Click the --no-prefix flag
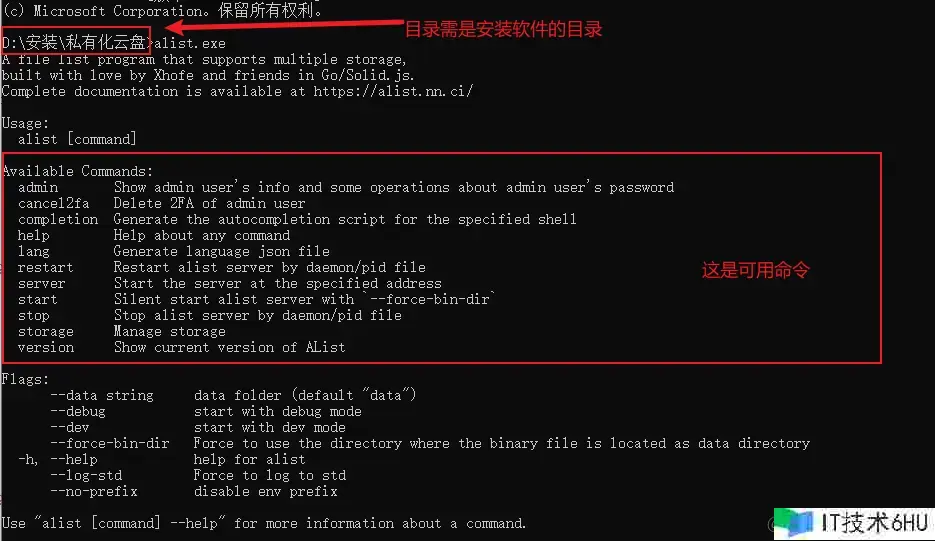Image resolution: width=935 pixels, height=541 pixels. (93, 491)
